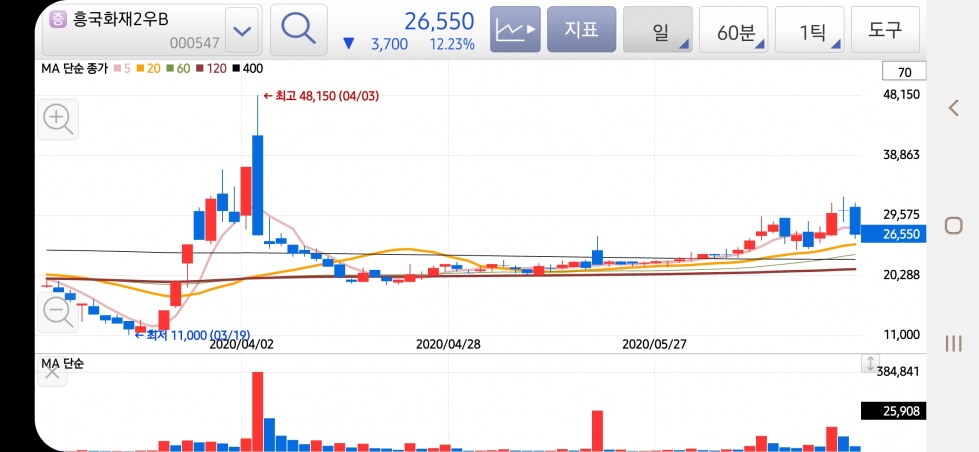Screen dimensions: 979x452
Task: Open the 도구 tools button
Action: click(x=885, y=29)
